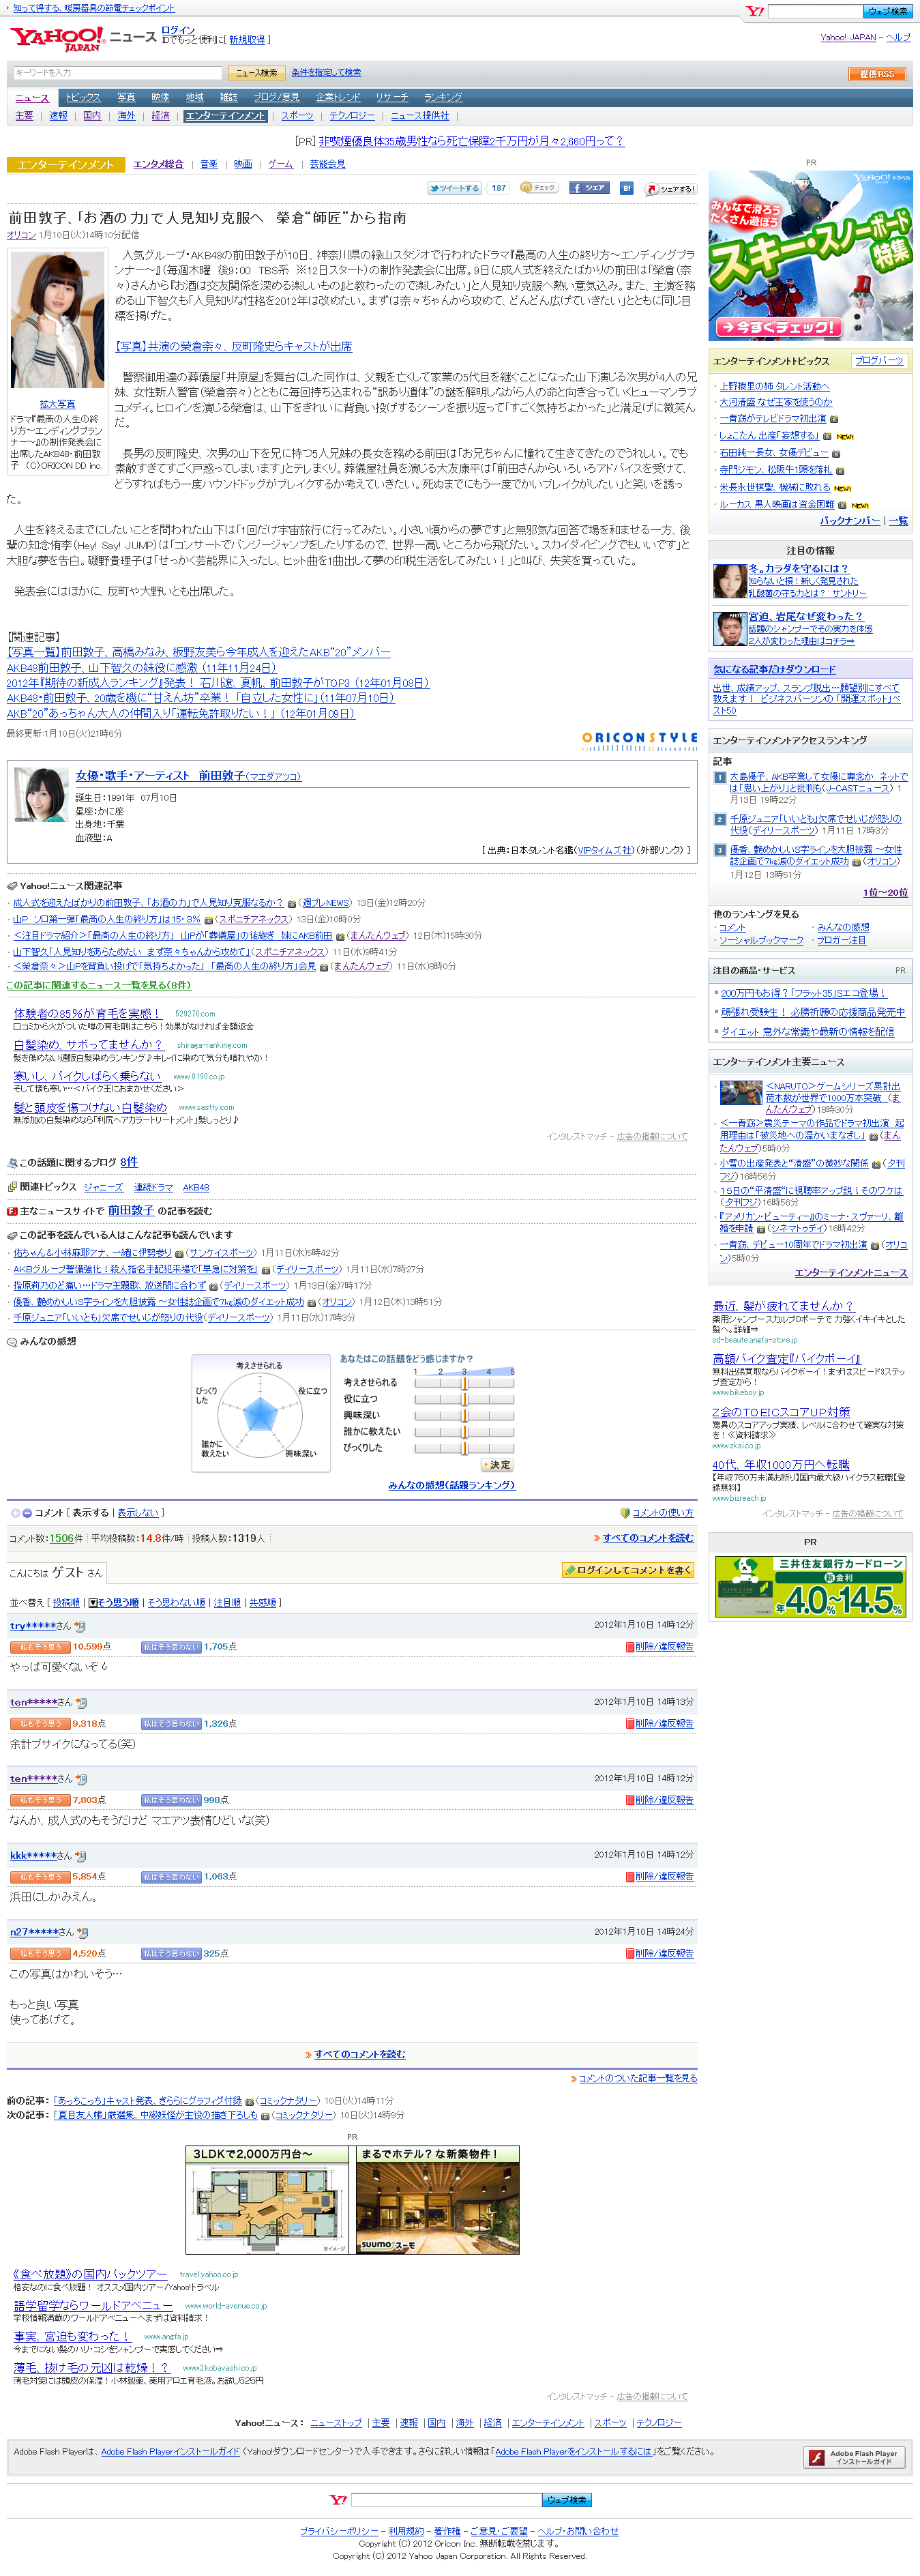Click the article photo thumbnail of Maeda Atsuko
The image size is (920, 2576).
57,321
